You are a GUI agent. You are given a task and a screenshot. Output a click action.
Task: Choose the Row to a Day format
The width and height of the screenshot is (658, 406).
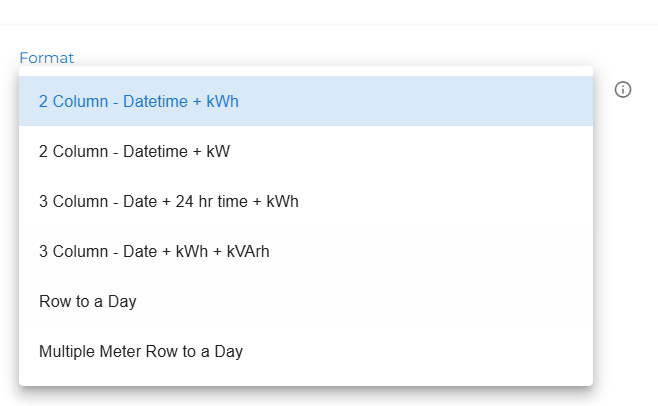306,301
